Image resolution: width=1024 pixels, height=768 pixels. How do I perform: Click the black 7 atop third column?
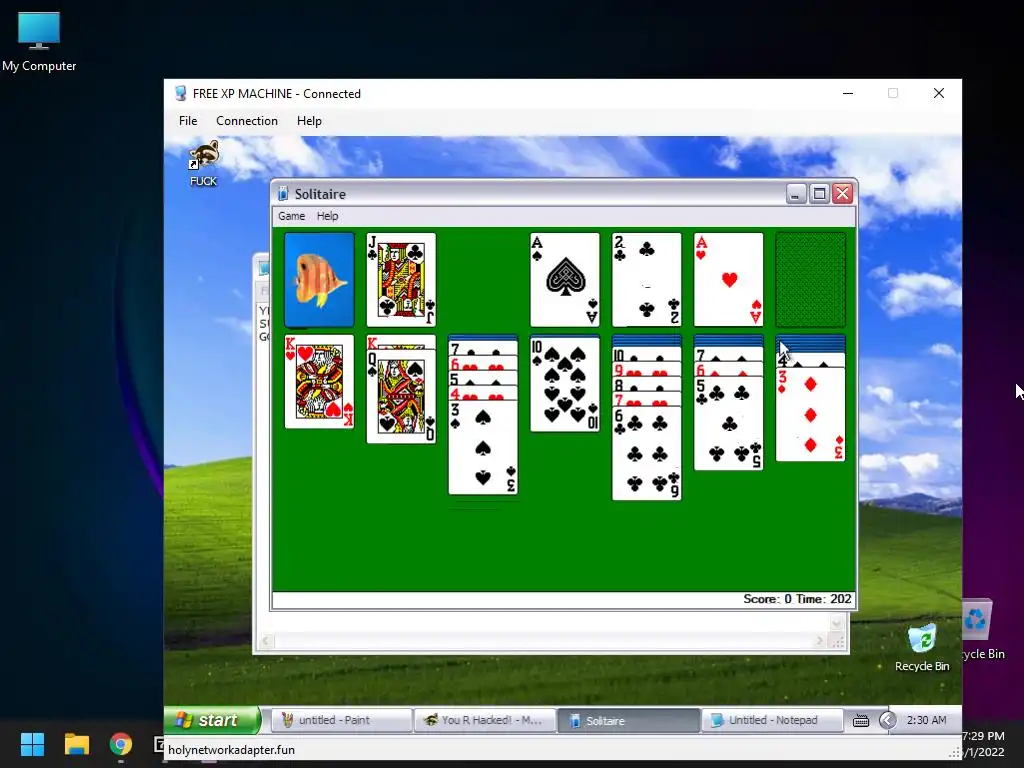pos(483,349)
